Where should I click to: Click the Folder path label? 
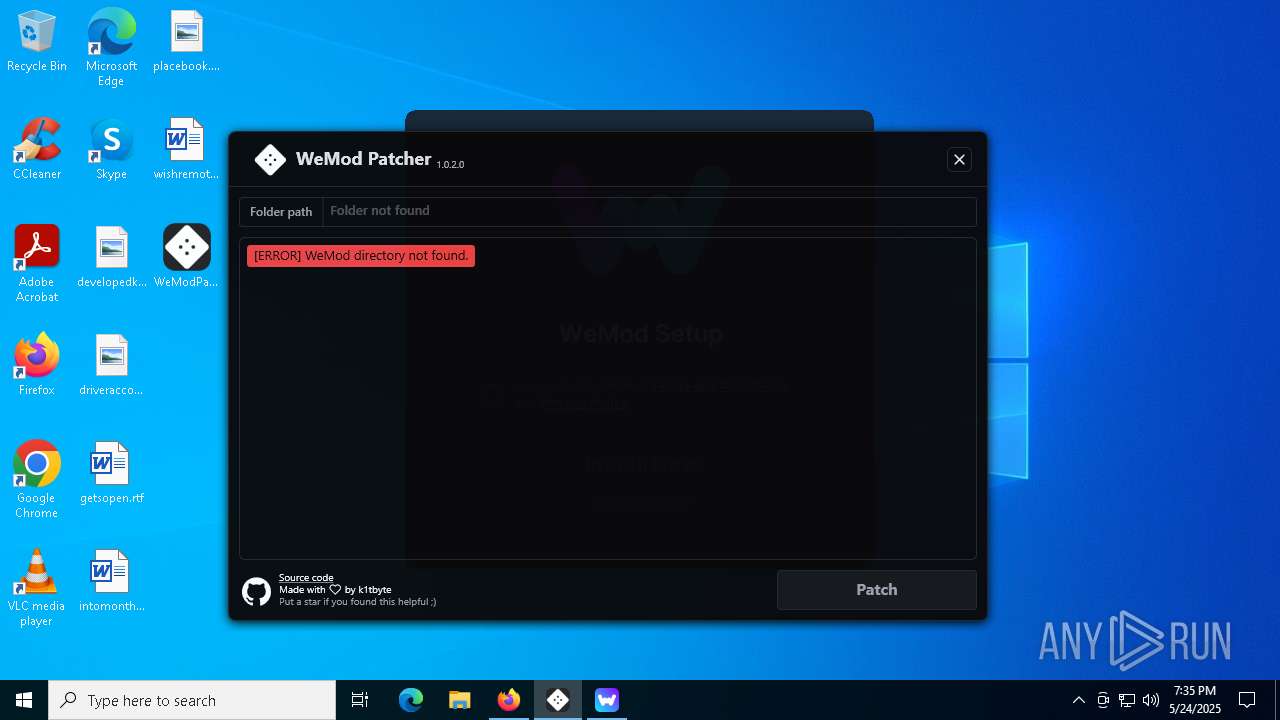point(281,212)
